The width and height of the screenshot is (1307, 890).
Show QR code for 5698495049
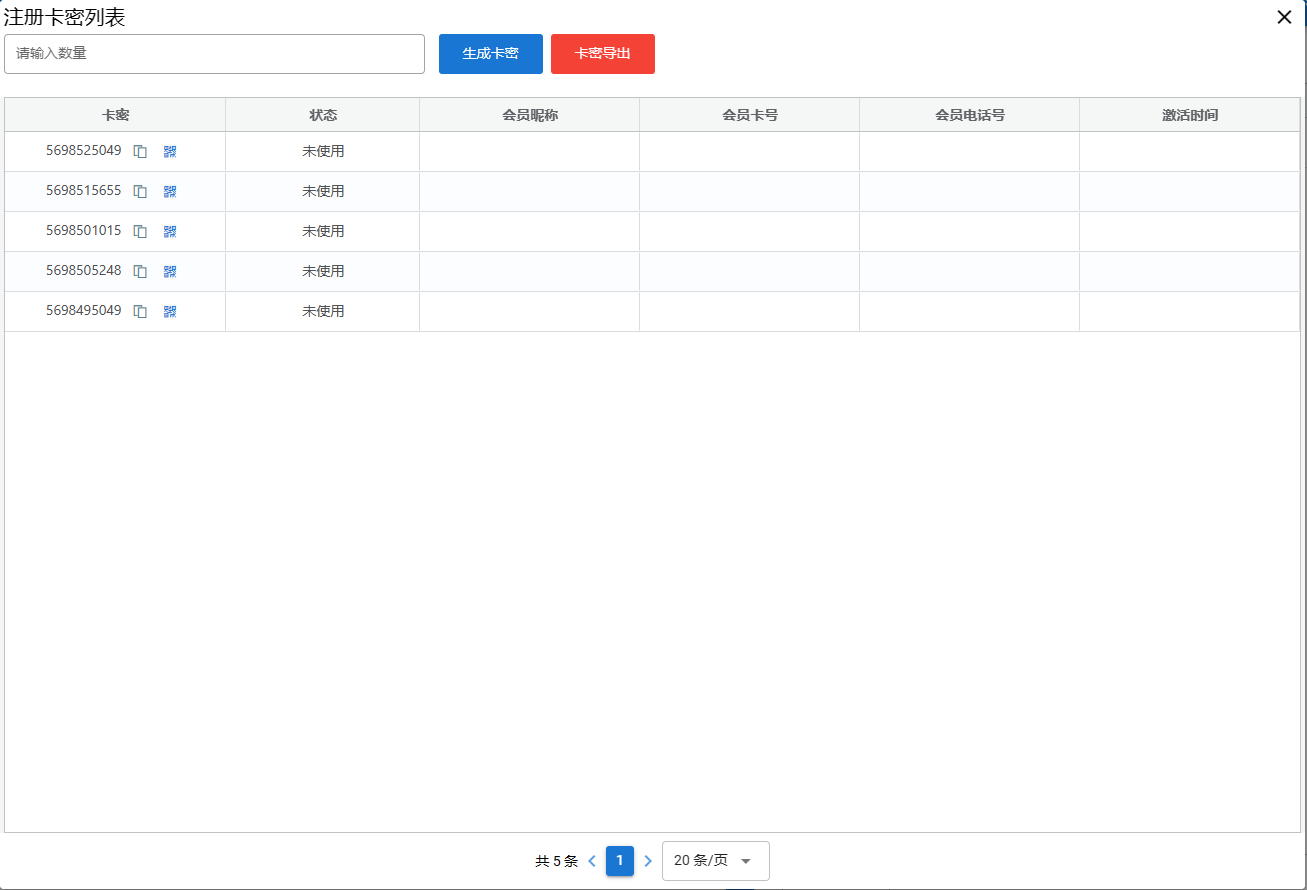coord(170,312)
